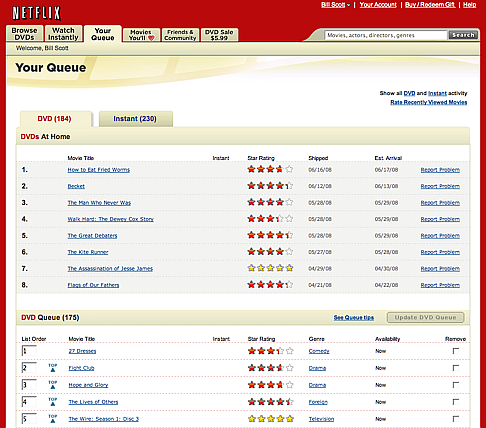The height and width of the screenshot is (428, 486).
Task: Rate Hope and Glory with stars
Action: coord(271,385)
